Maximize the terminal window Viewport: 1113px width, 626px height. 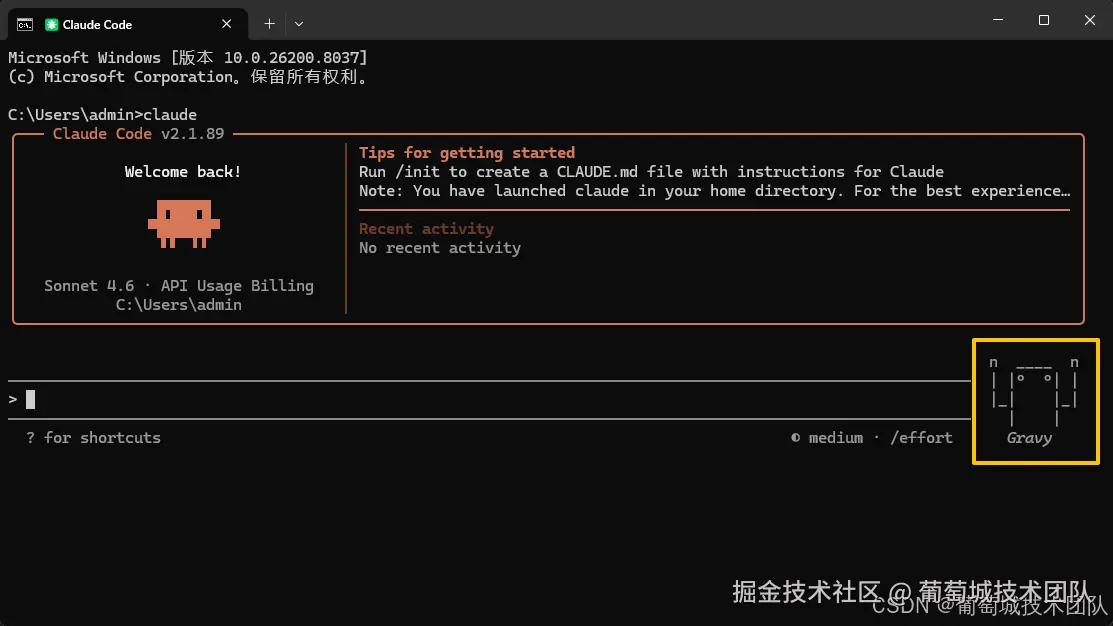click(1044, 20)
